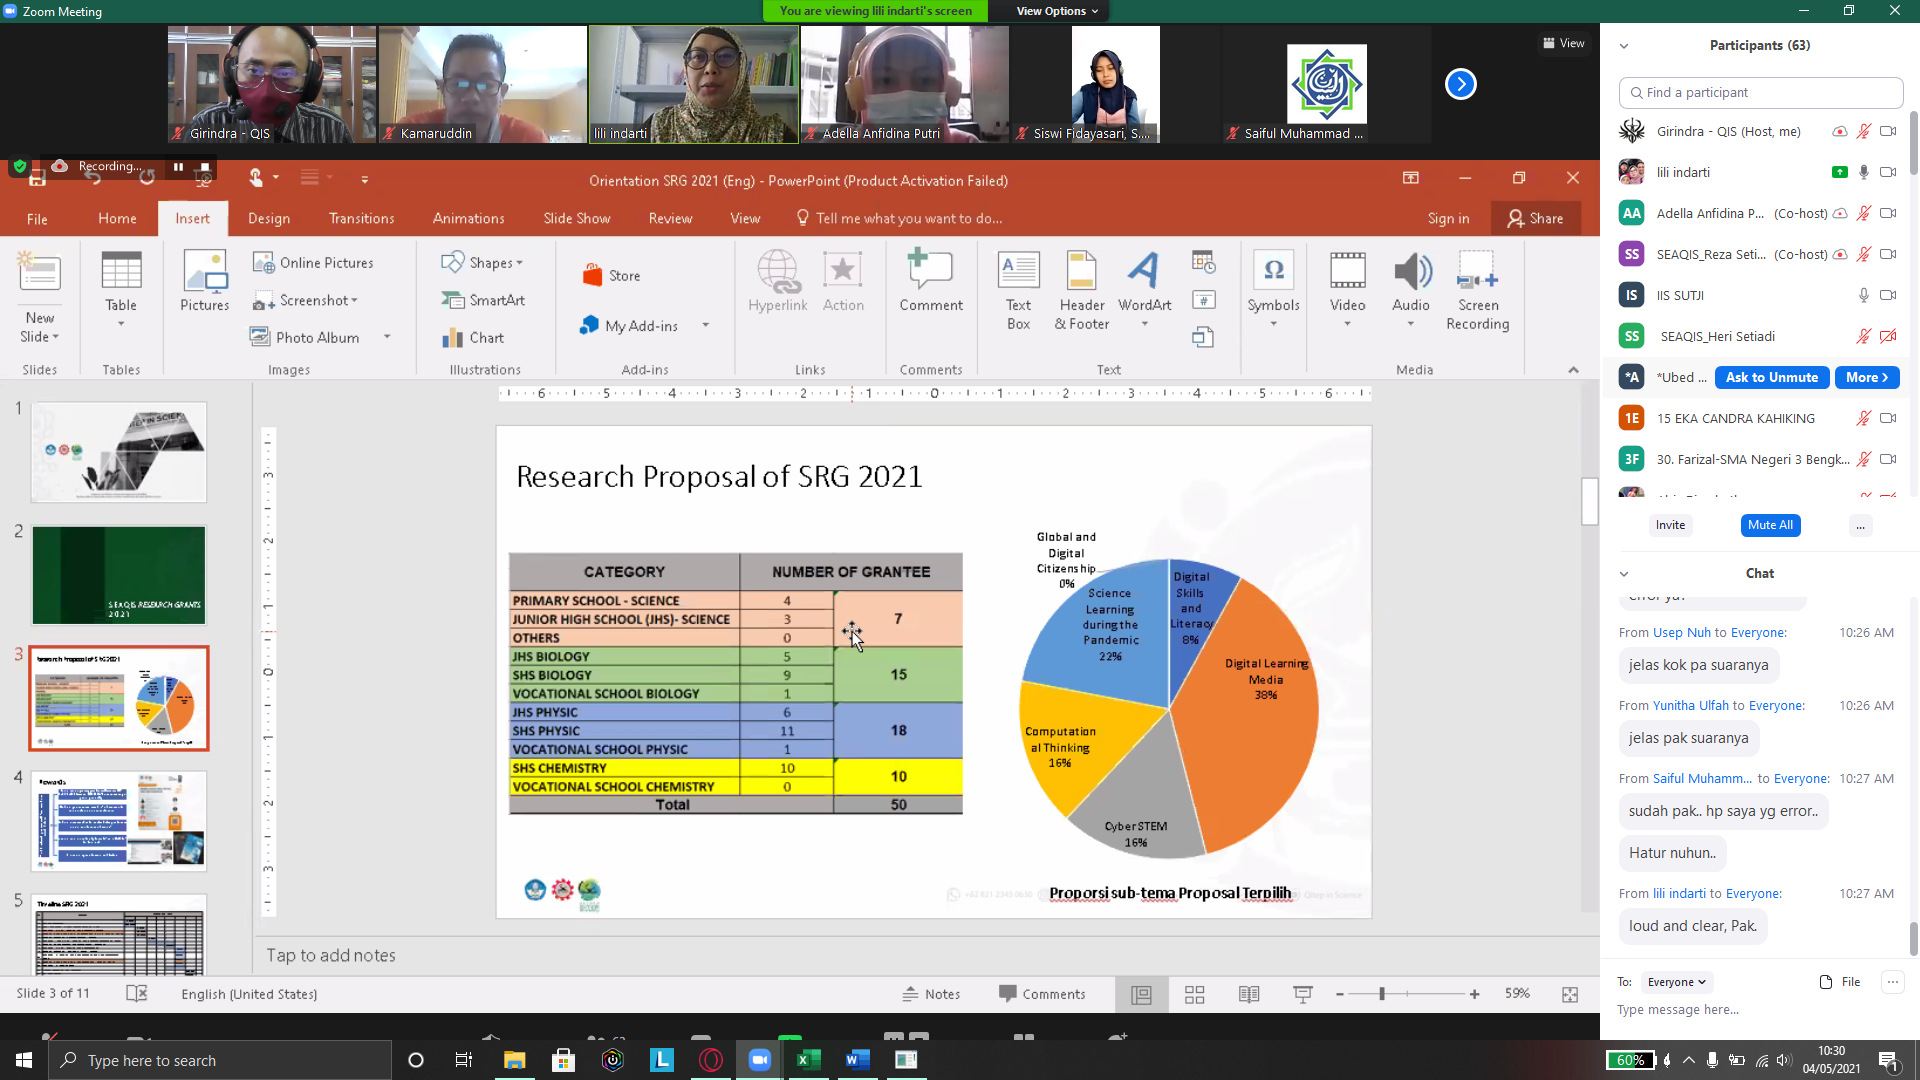Image resolution: width=1920 pixels, height=1080 pixels.
Task: Click Ask to Unmute button
Action: coord(1772,377)
